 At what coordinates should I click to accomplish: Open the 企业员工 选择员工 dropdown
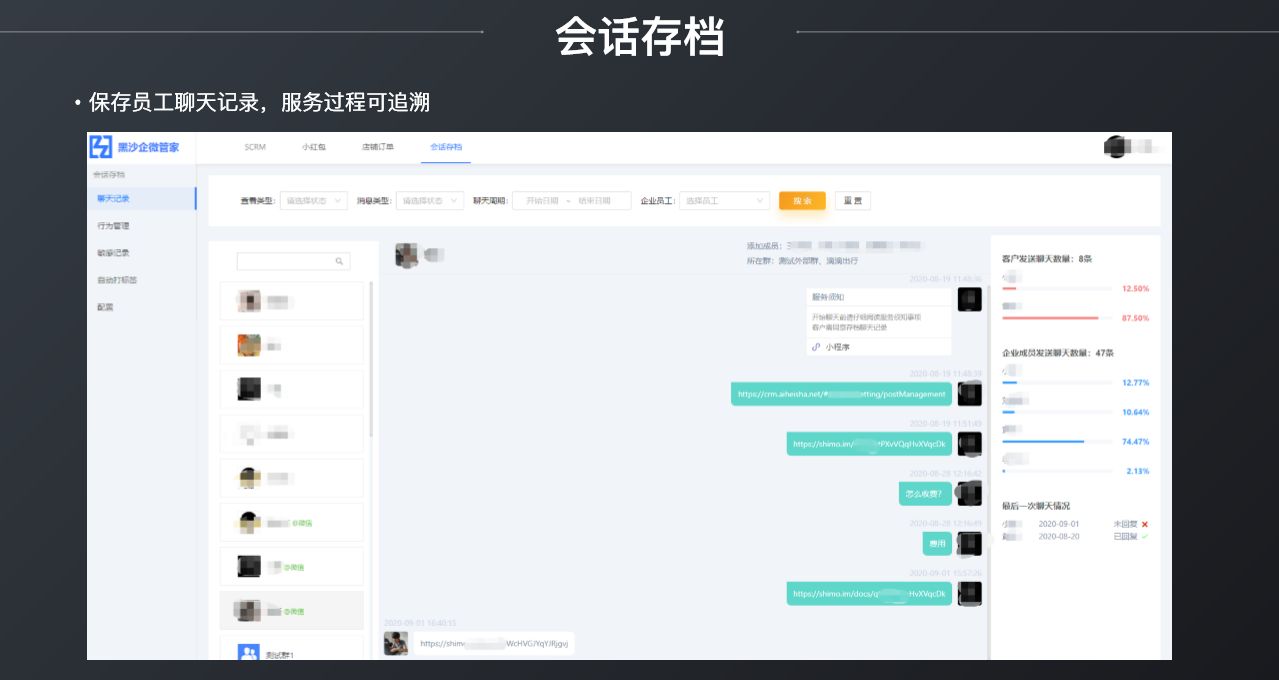[x=725, y=200]
